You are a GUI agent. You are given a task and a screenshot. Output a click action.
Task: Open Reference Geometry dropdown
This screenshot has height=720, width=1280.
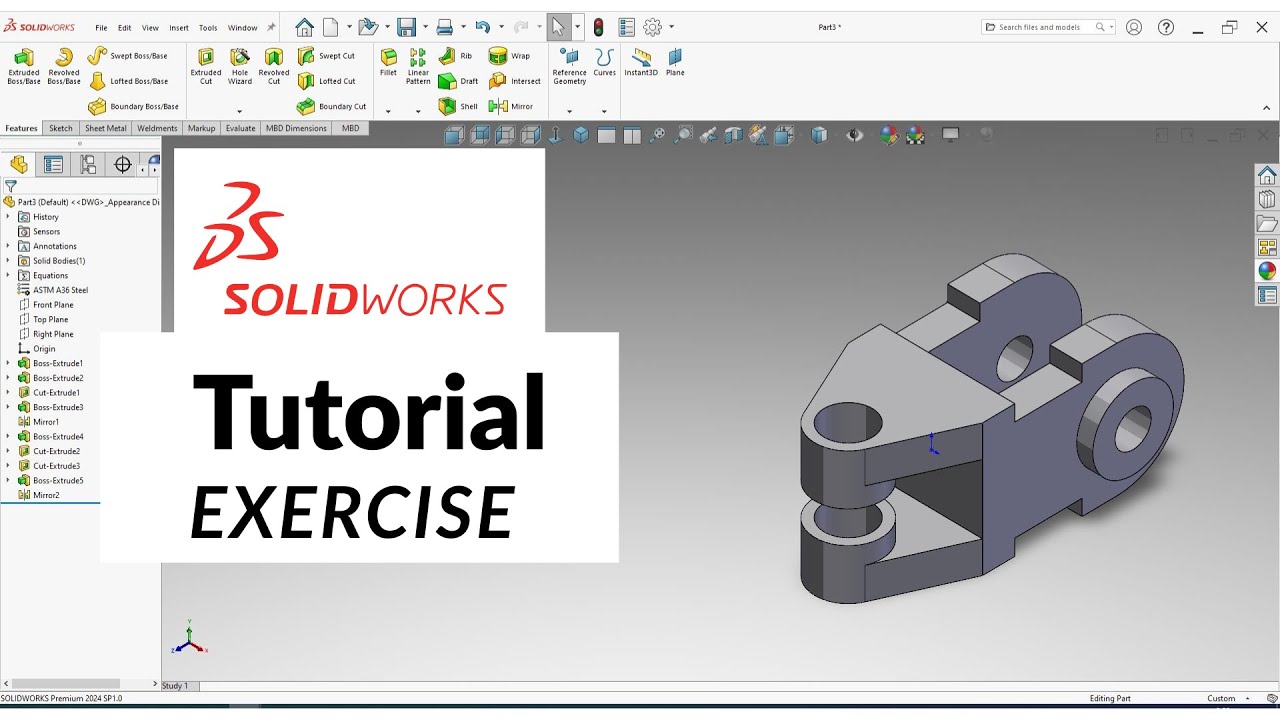570,110
